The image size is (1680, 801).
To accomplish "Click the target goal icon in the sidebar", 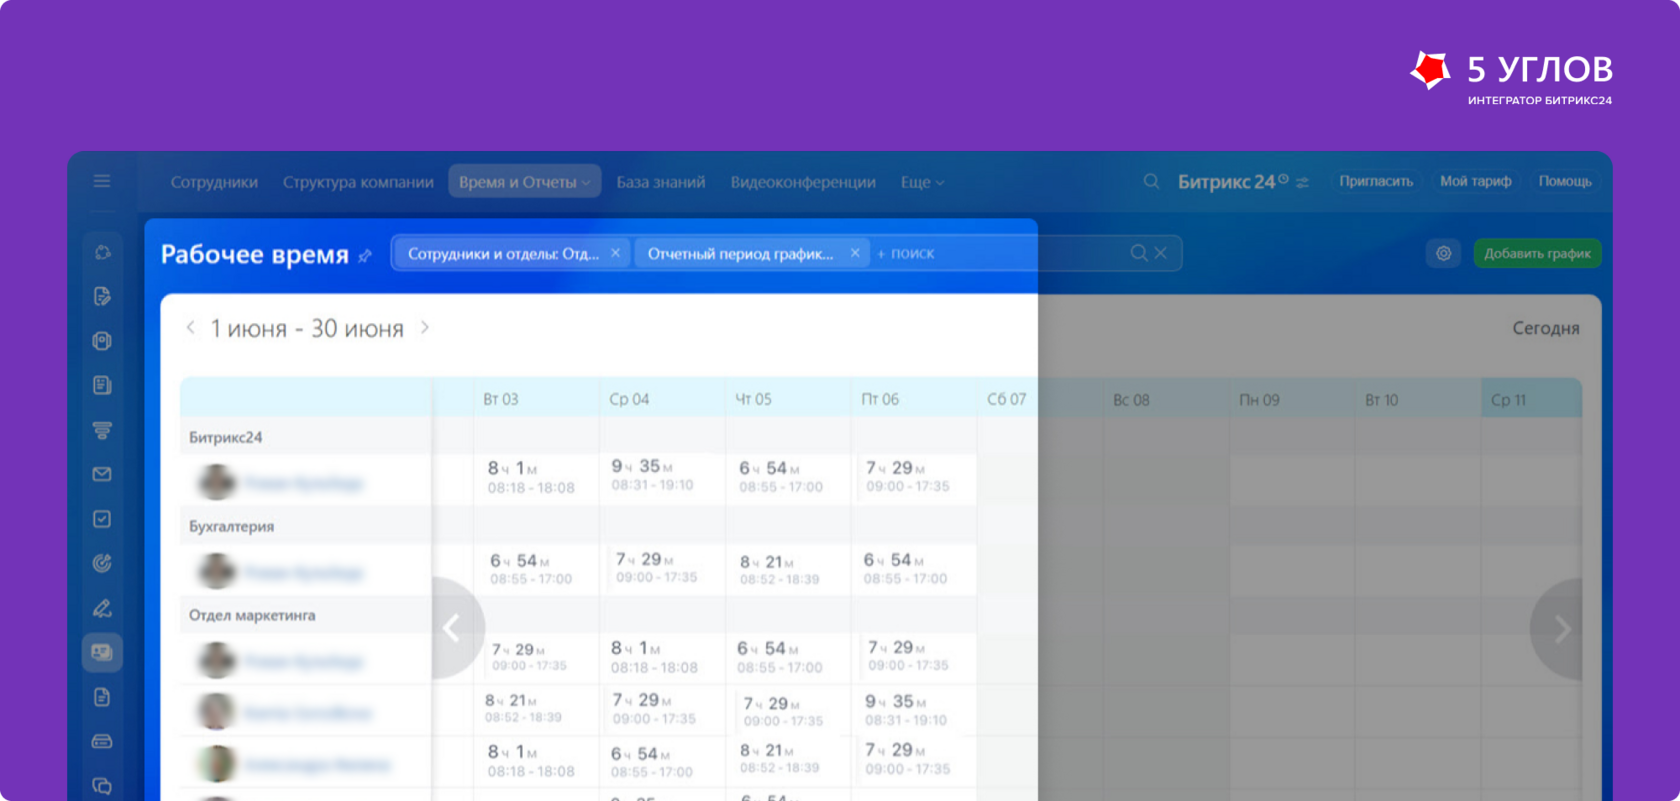I will point(102,563).
